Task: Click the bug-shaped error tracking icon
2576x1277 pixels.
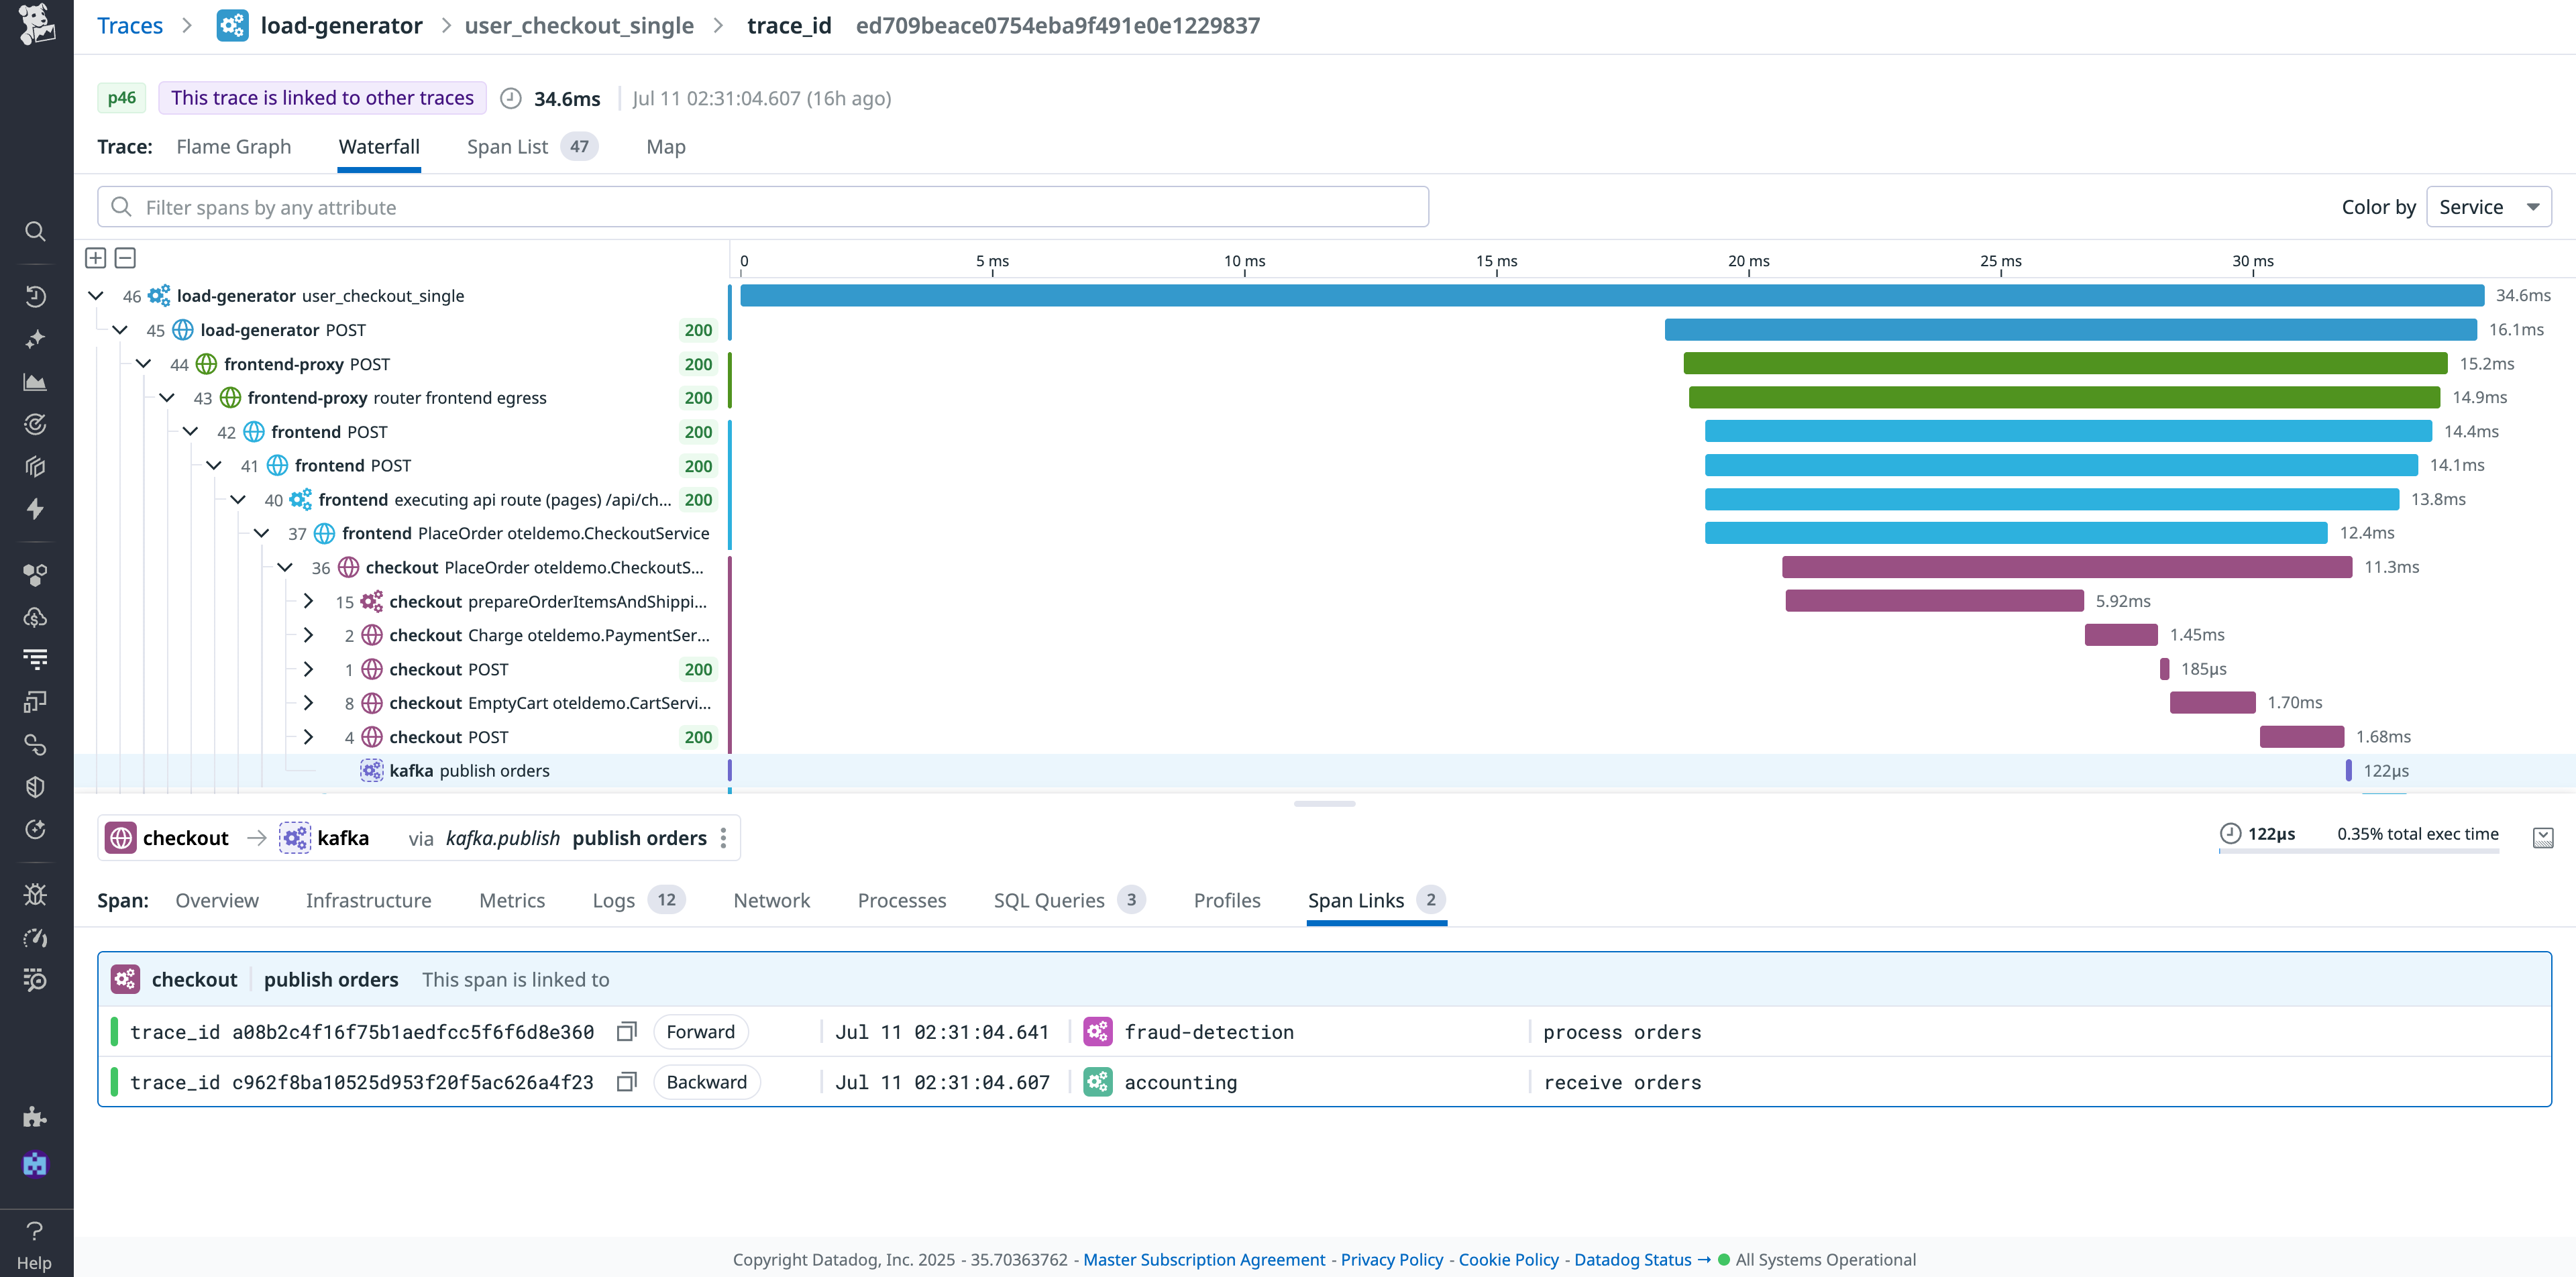Action: point(36,894)
